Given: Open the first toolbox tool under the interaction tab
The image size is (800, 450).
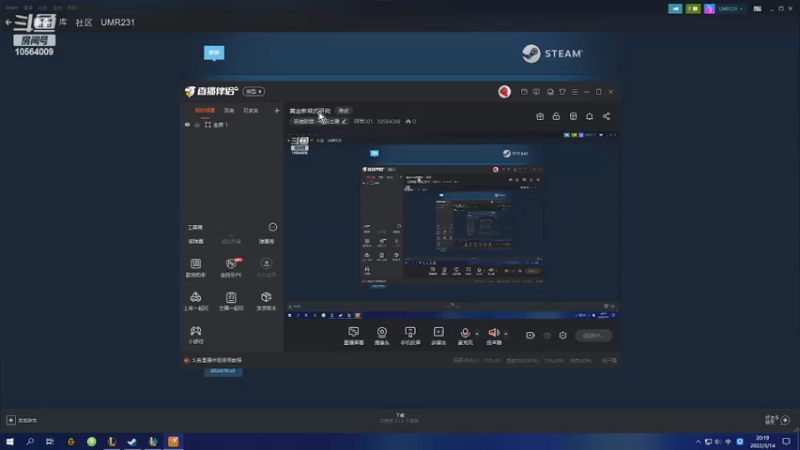Looking at the screenshot, I should [x=196, y=267].
